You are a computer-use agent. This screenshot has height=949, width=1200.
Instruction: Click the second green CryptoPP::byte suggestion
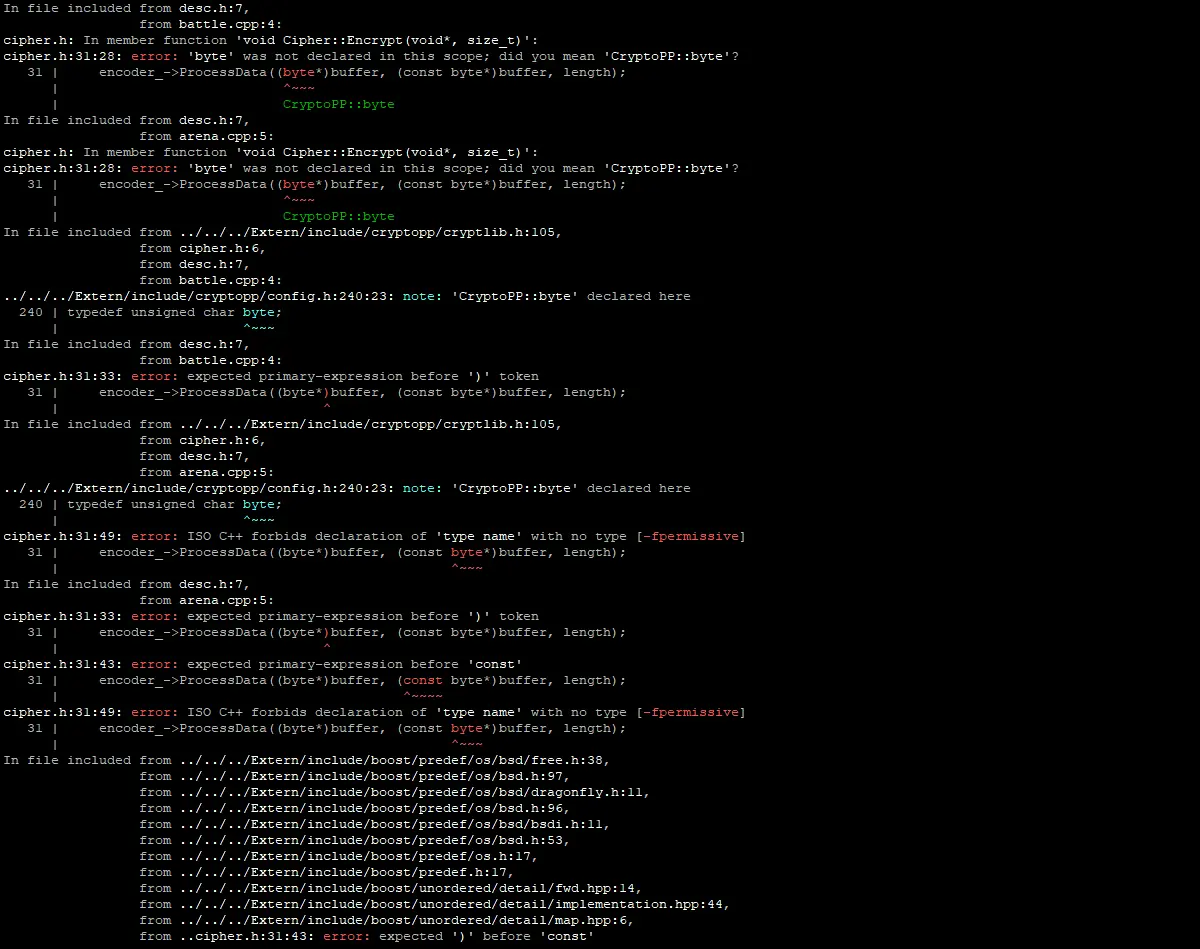(x=338, y=216)
